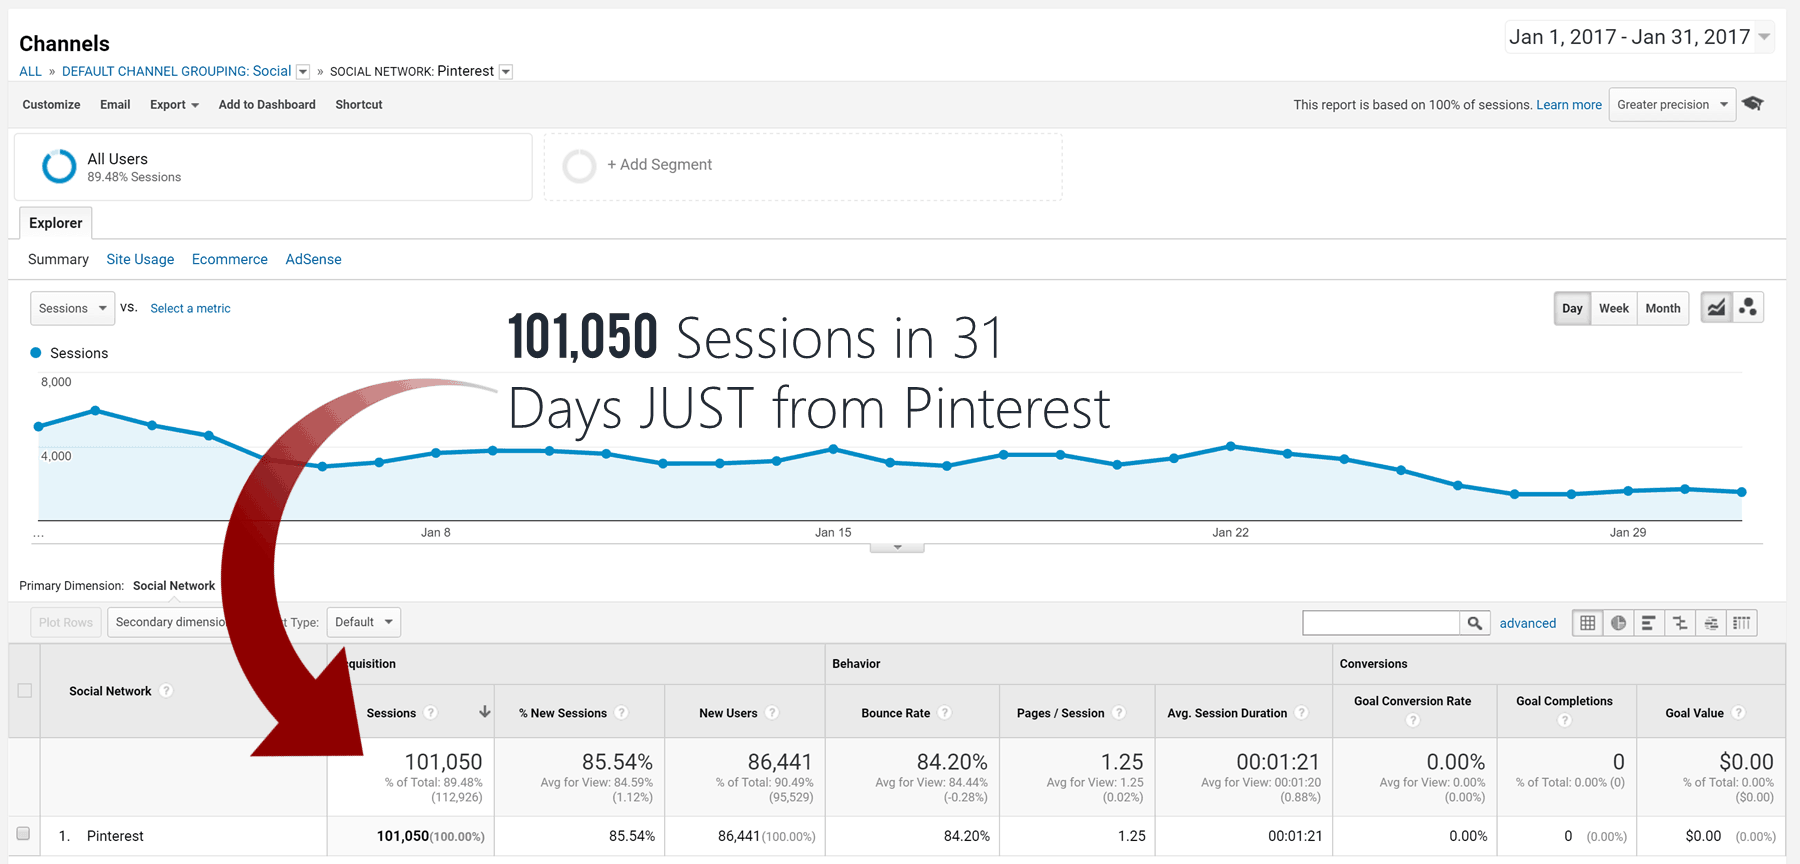Select the Comparison view icon

click(1680, 623)
